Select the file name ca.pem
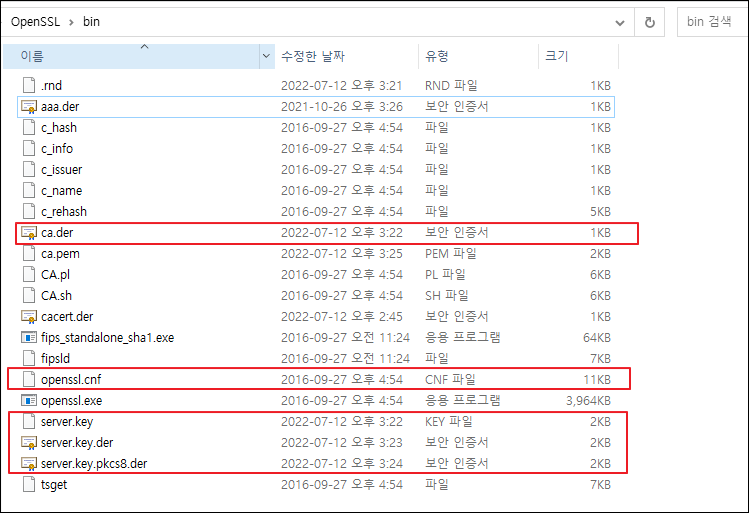 [x=60, y=254]
